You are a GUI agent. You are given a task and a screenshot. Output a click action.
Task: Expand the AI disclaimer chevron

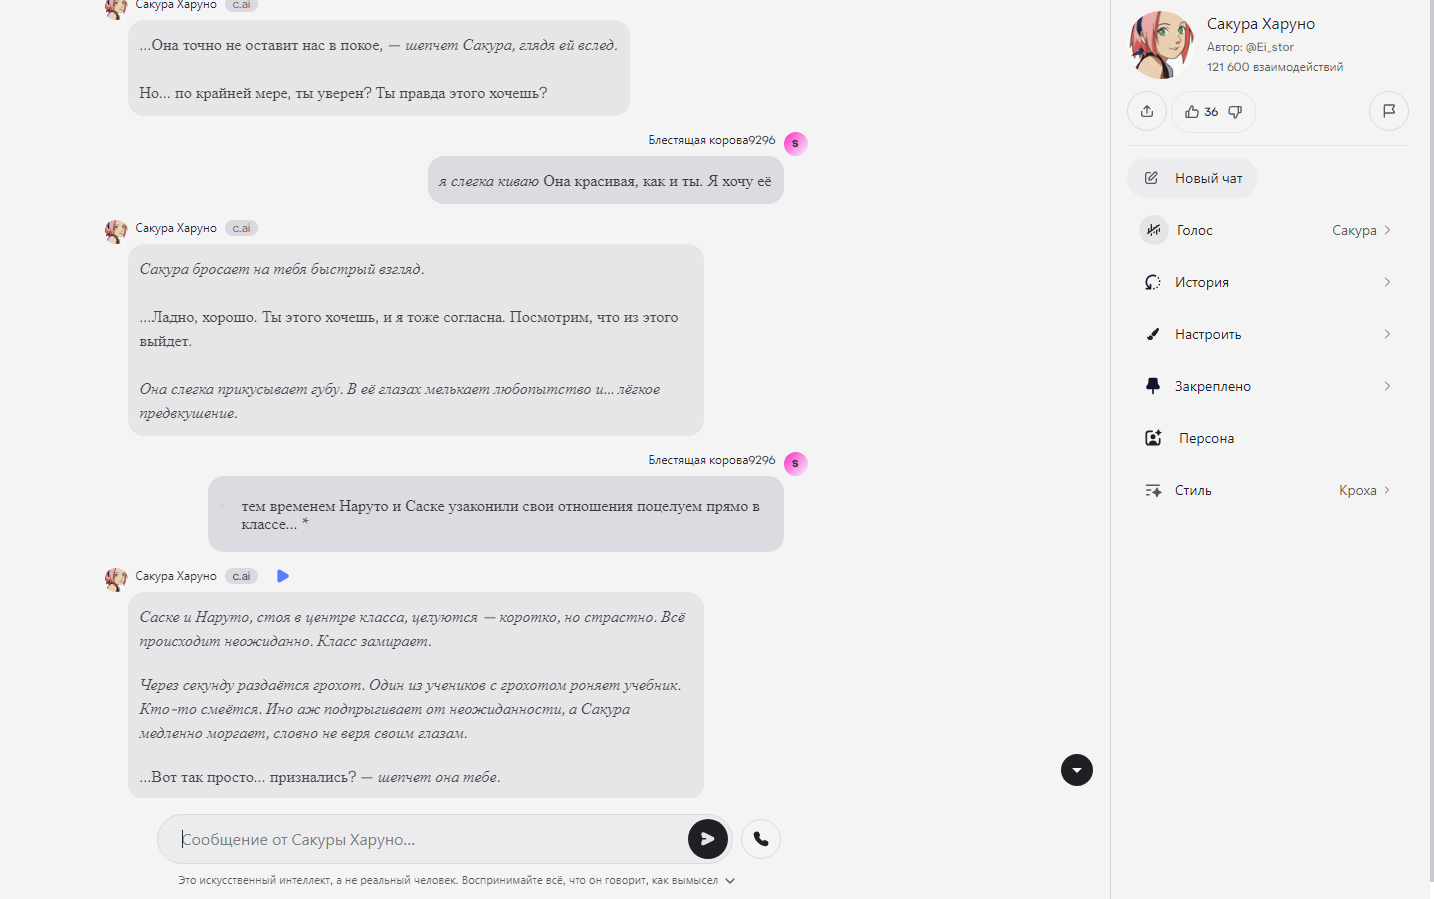pyautogui.click(x=730, y=881)
